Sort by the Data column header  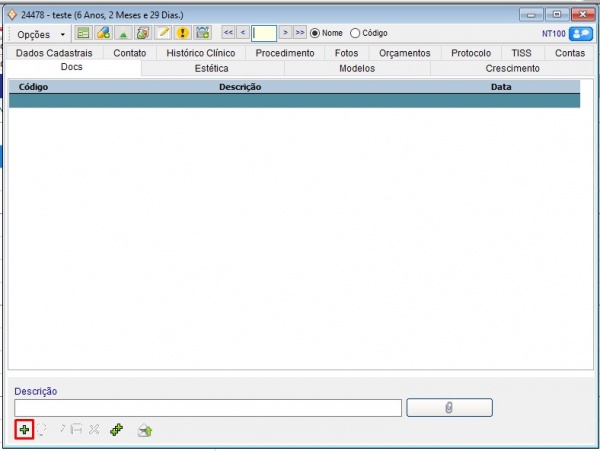(x=501, y=87)
